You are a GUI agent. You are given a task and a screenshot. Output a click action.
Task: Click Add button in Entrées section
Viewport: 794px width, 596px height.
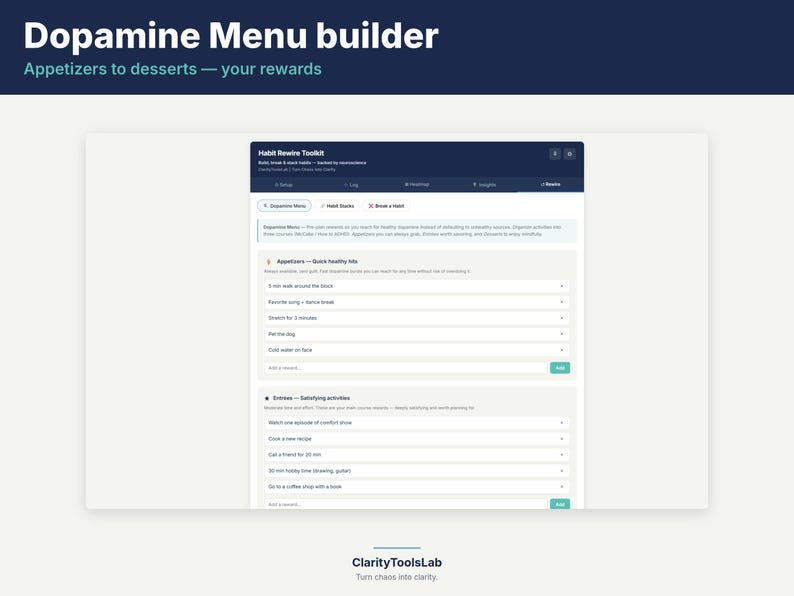[x=560, y=504]
